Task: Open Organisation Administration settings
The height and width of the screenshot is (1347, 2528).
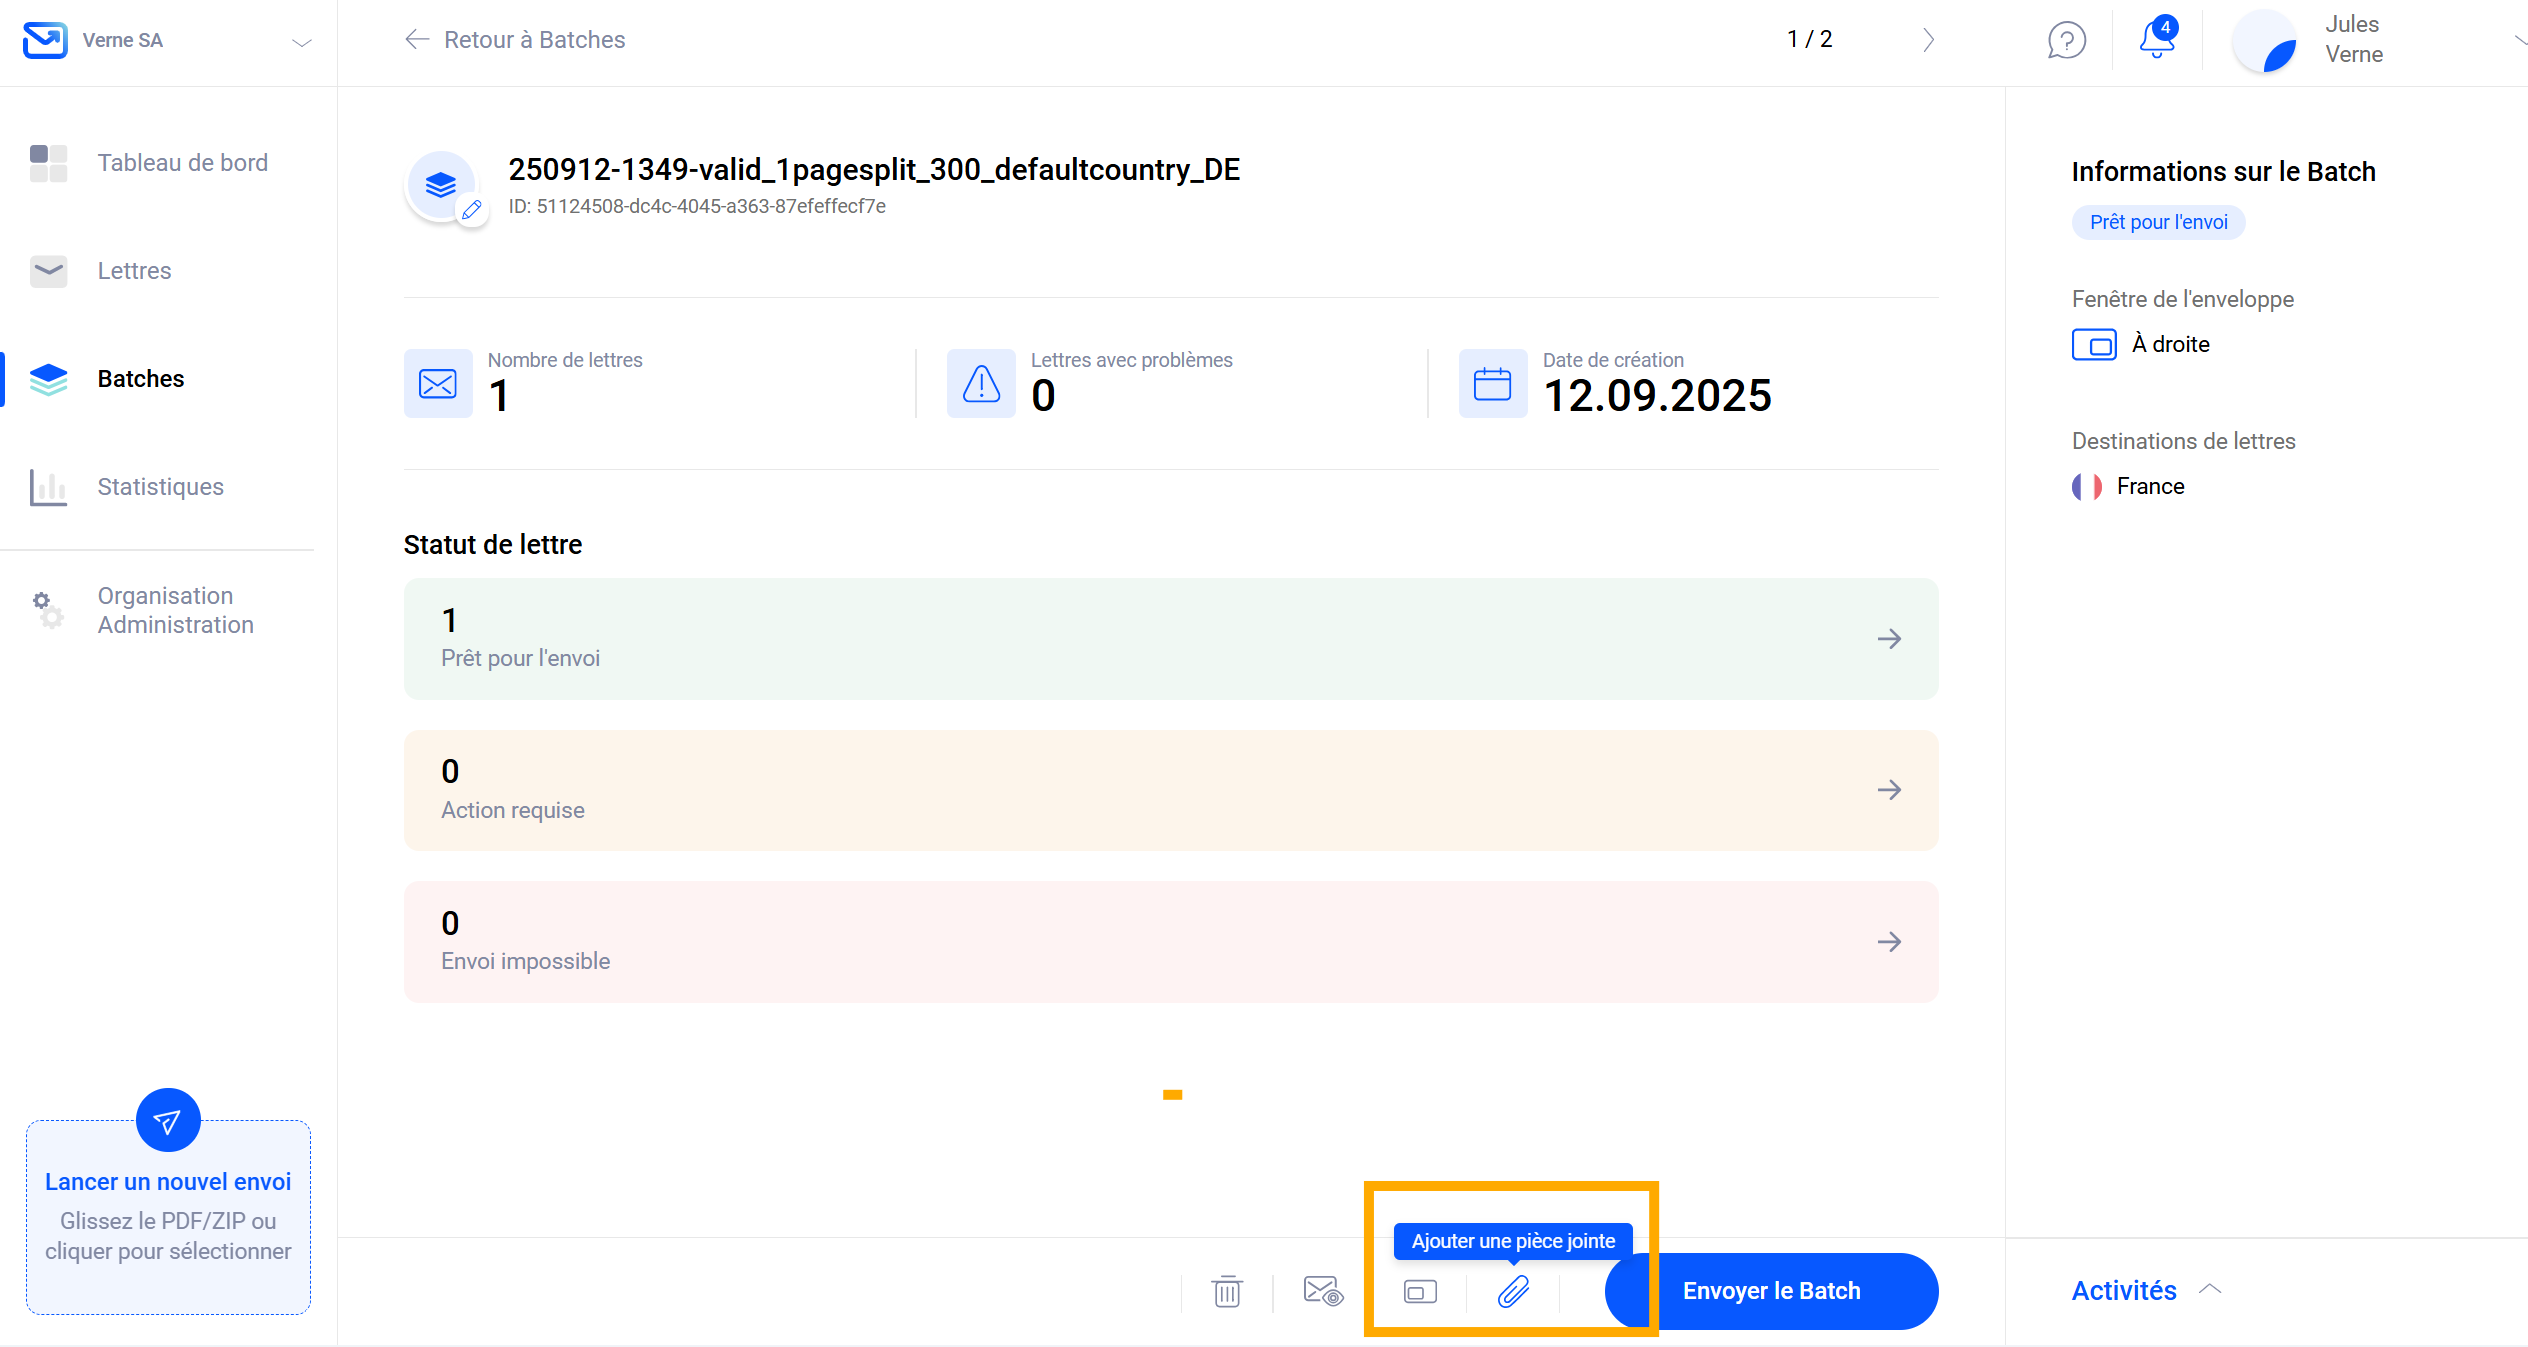Action: (175, 610)
